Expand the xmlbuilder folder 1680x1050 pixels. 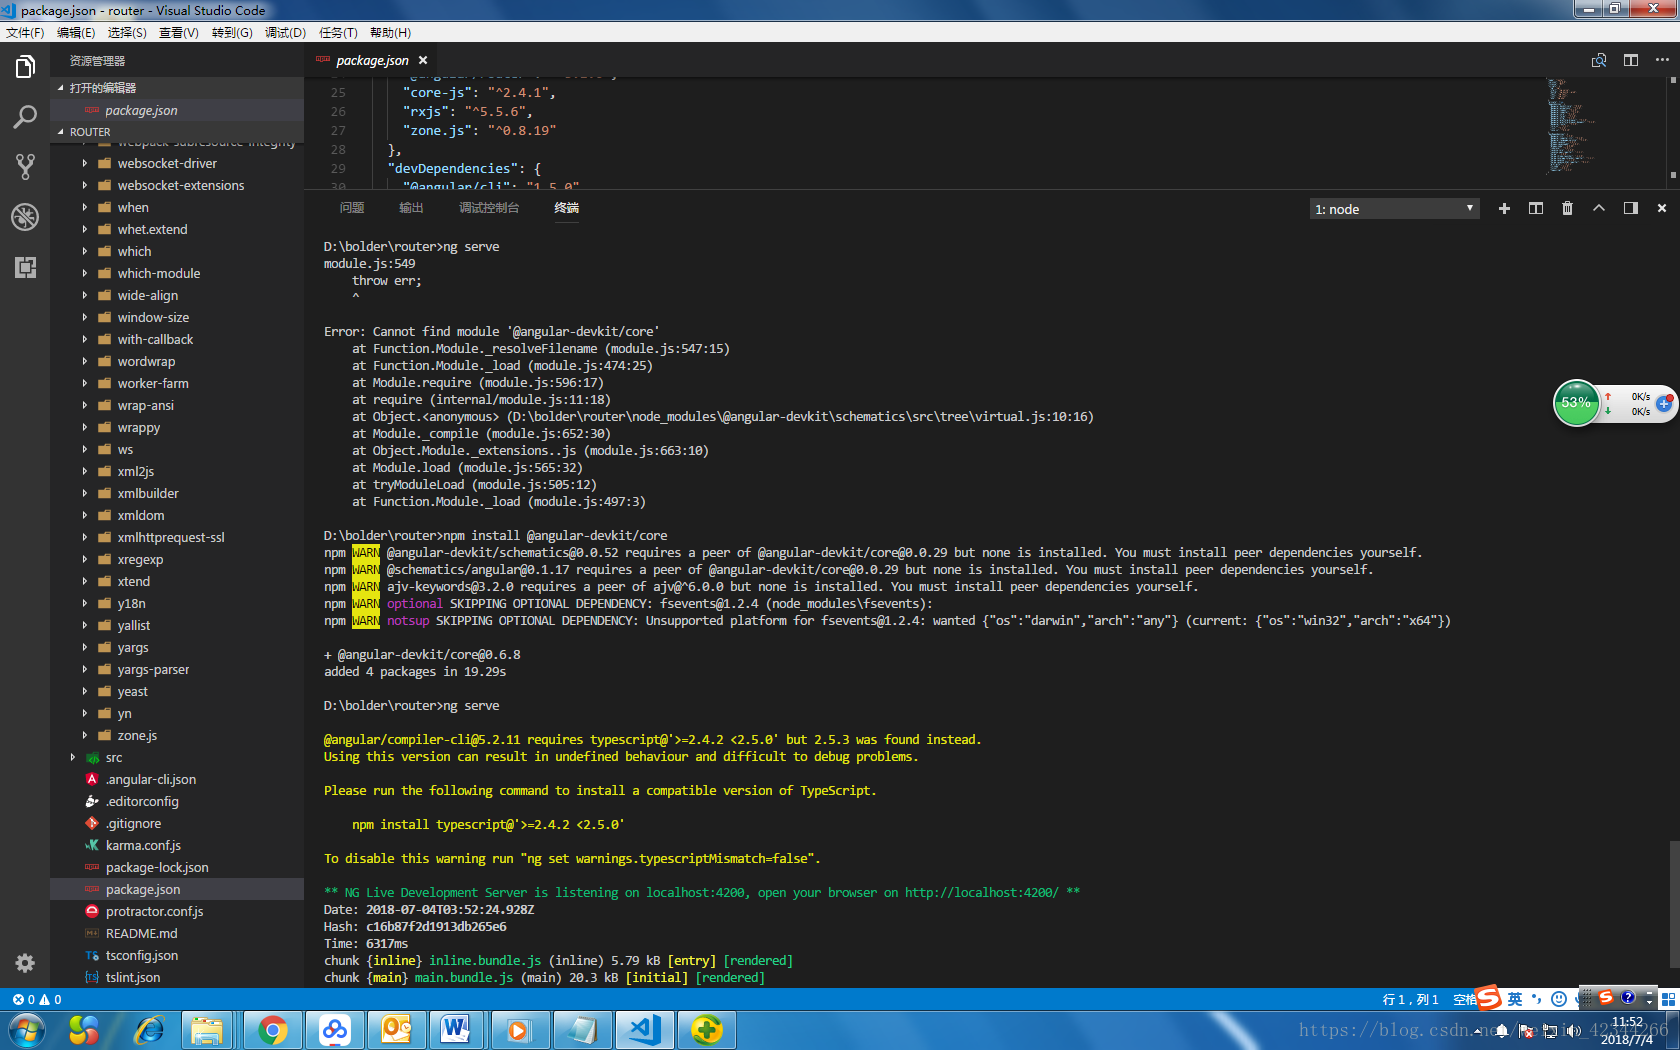[177, 493]
